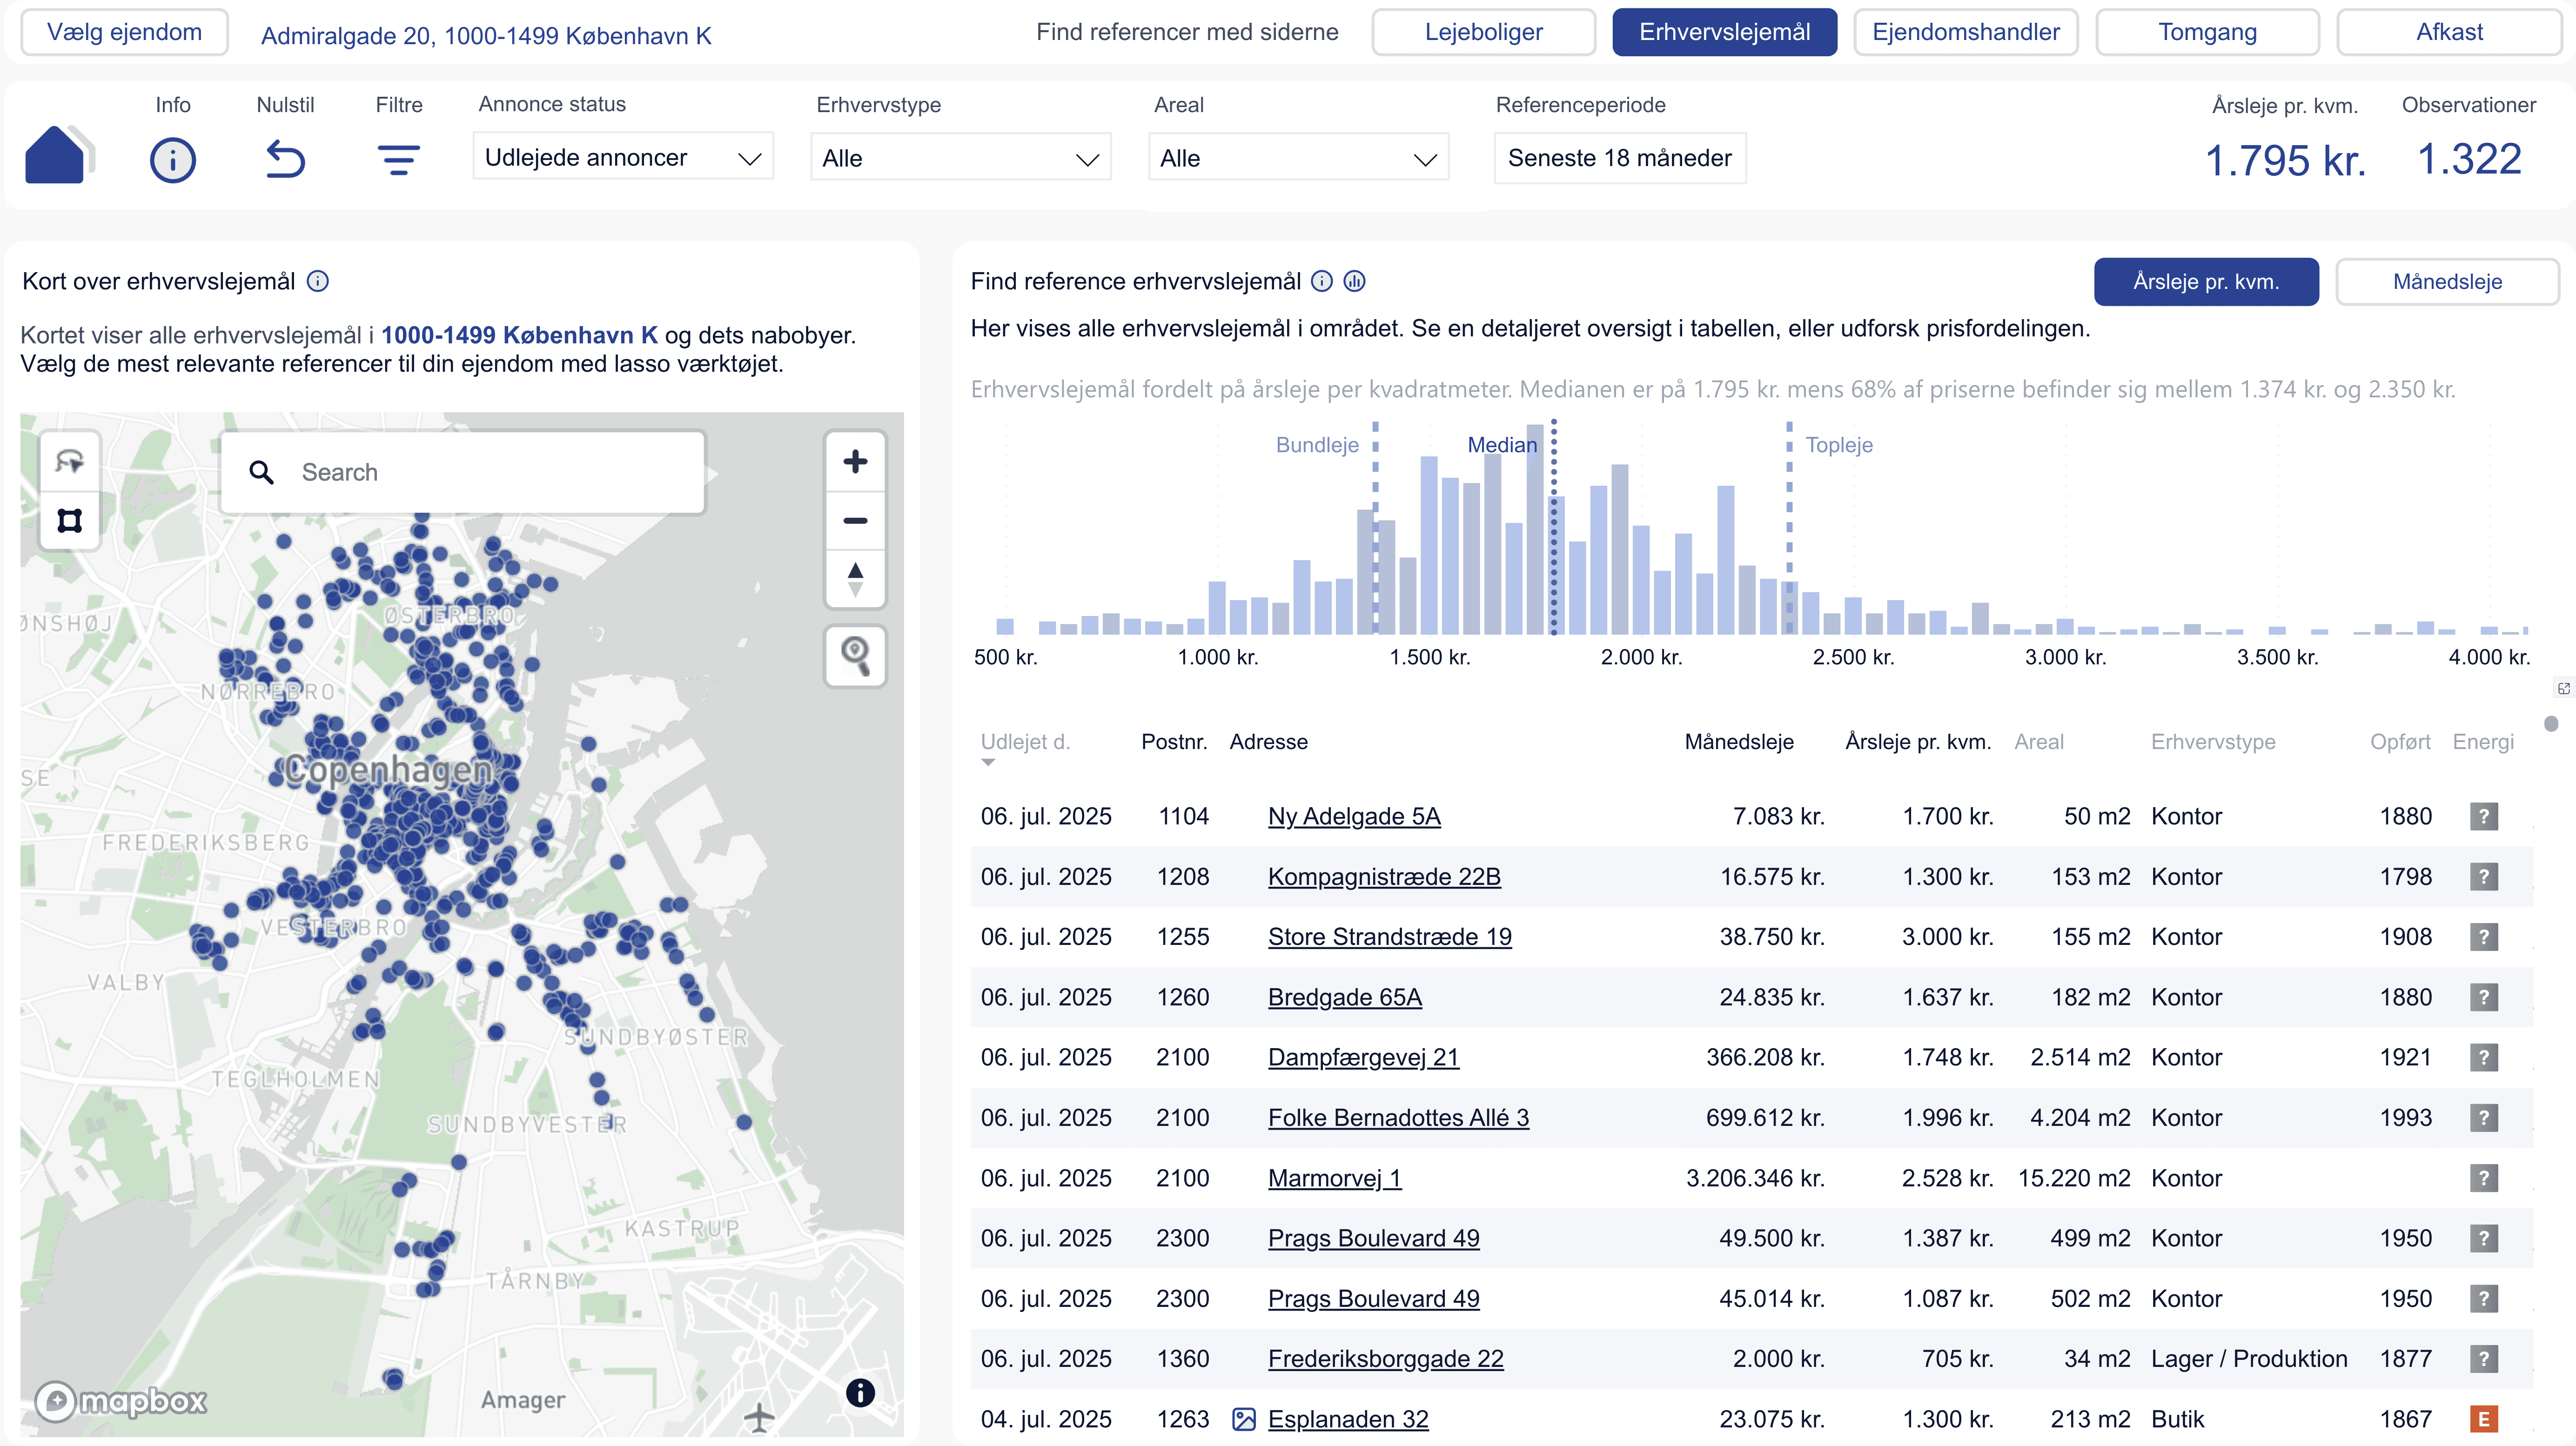The width and height of the screenshot is (2576, 1446).
Task: Open the Filtre filter icon
Action: tap(398, 160)
